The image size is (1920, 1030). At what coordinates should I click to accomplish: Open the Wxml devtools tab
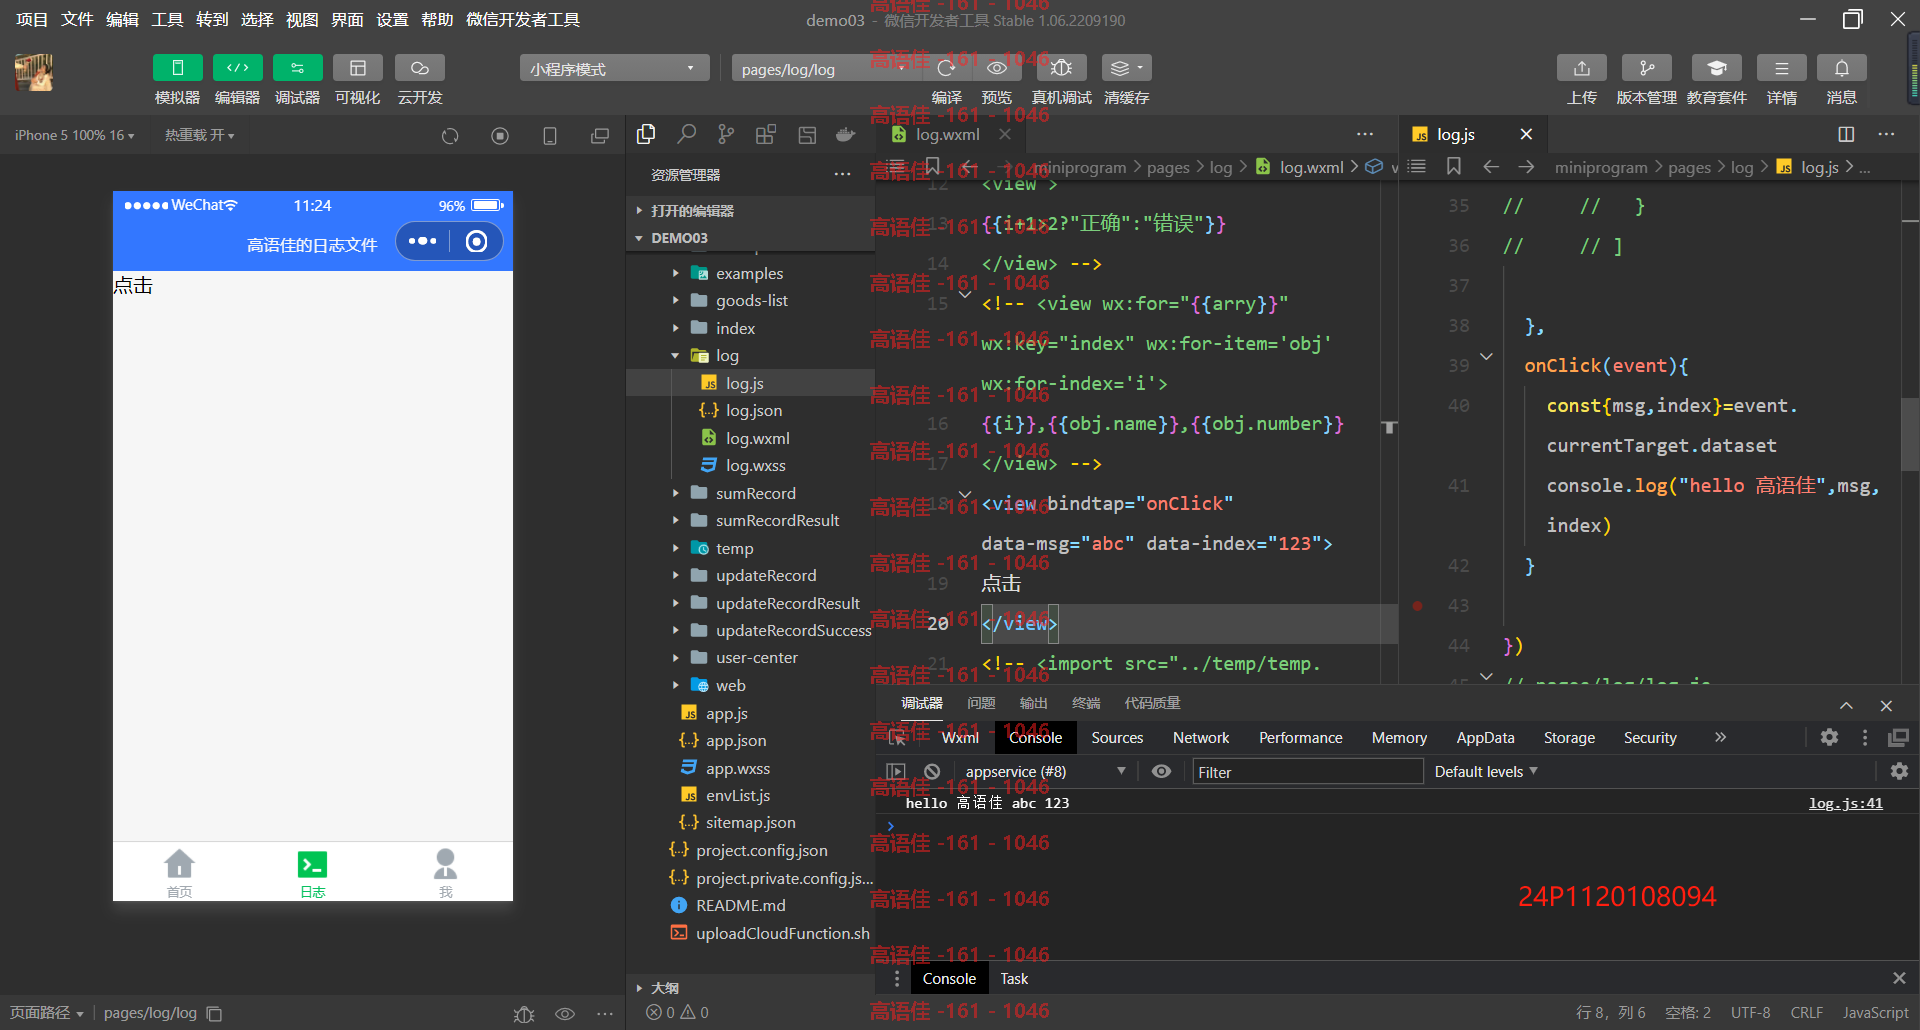point(960,738)
